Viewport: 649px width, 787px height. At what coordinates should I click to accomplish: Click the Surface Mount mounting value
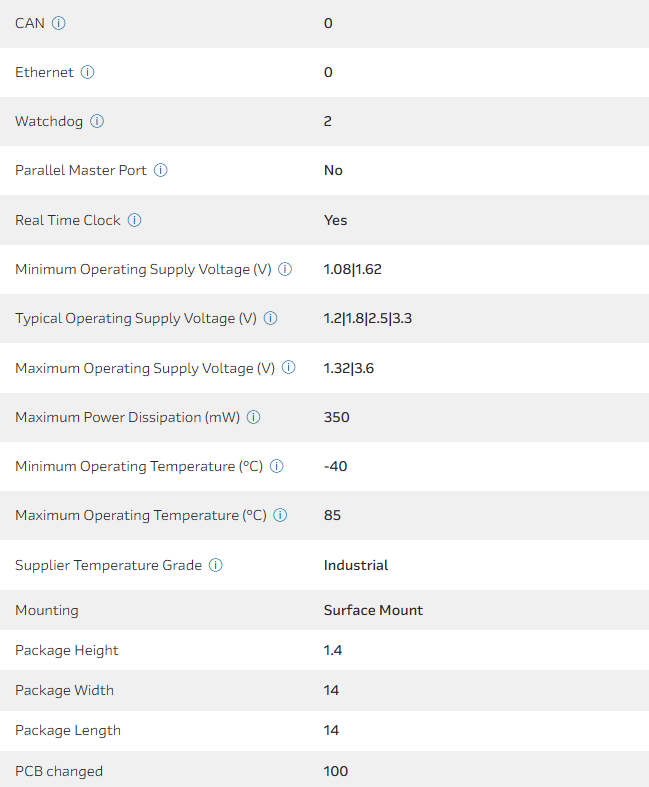pyautogui.click(x=373, y=610)
